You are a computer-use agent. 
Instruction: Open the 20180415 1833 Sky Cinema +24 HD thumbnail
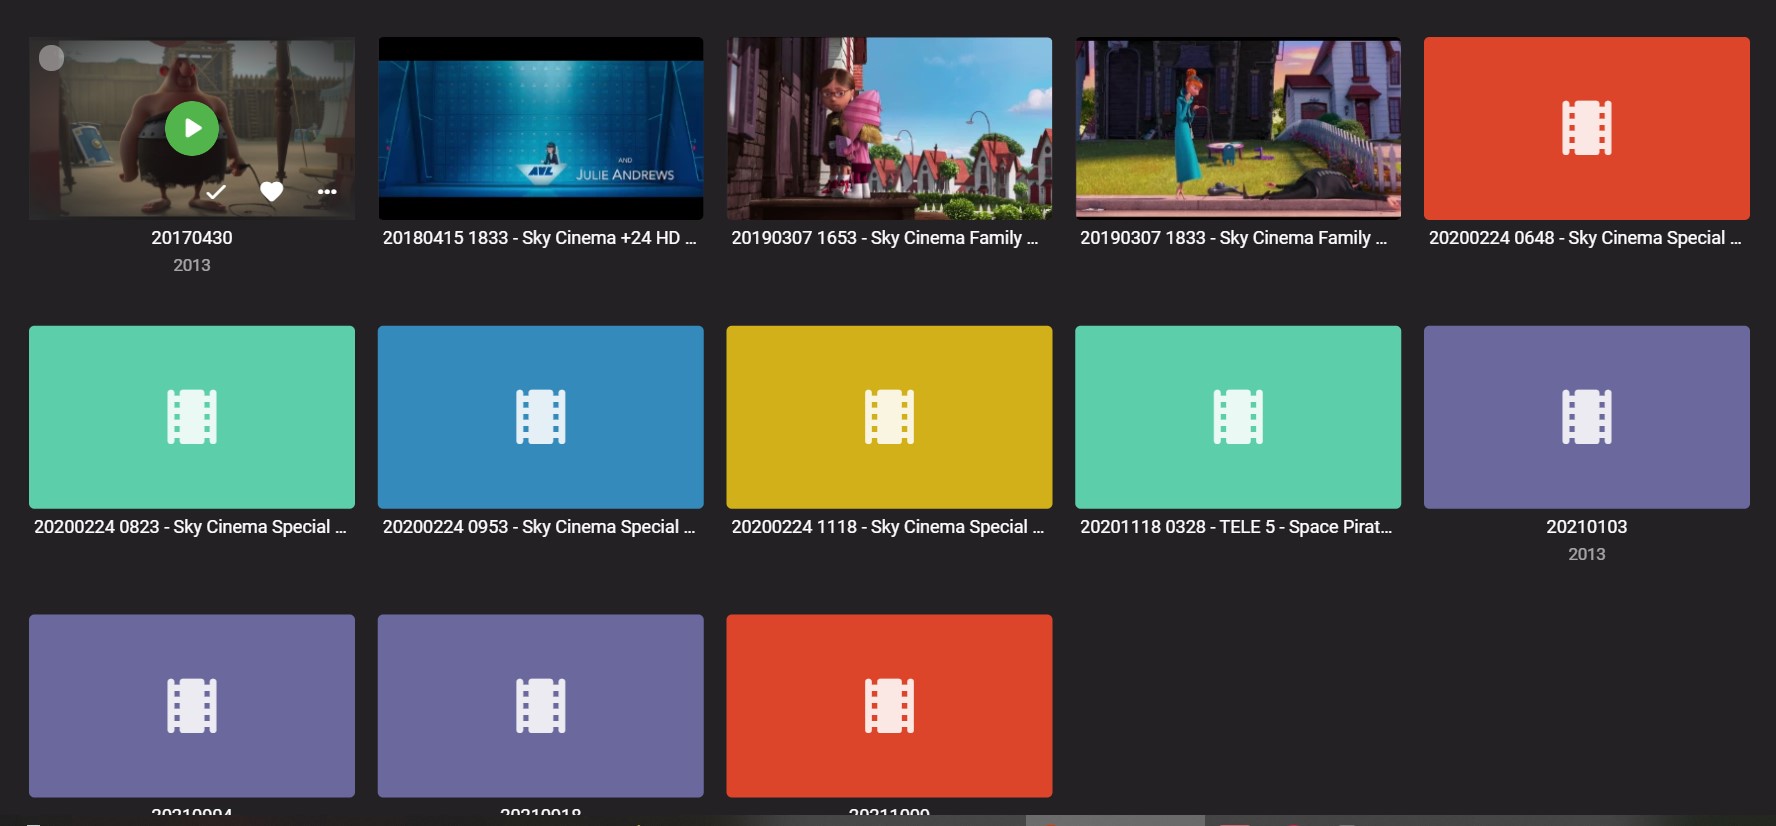[541, 128]
